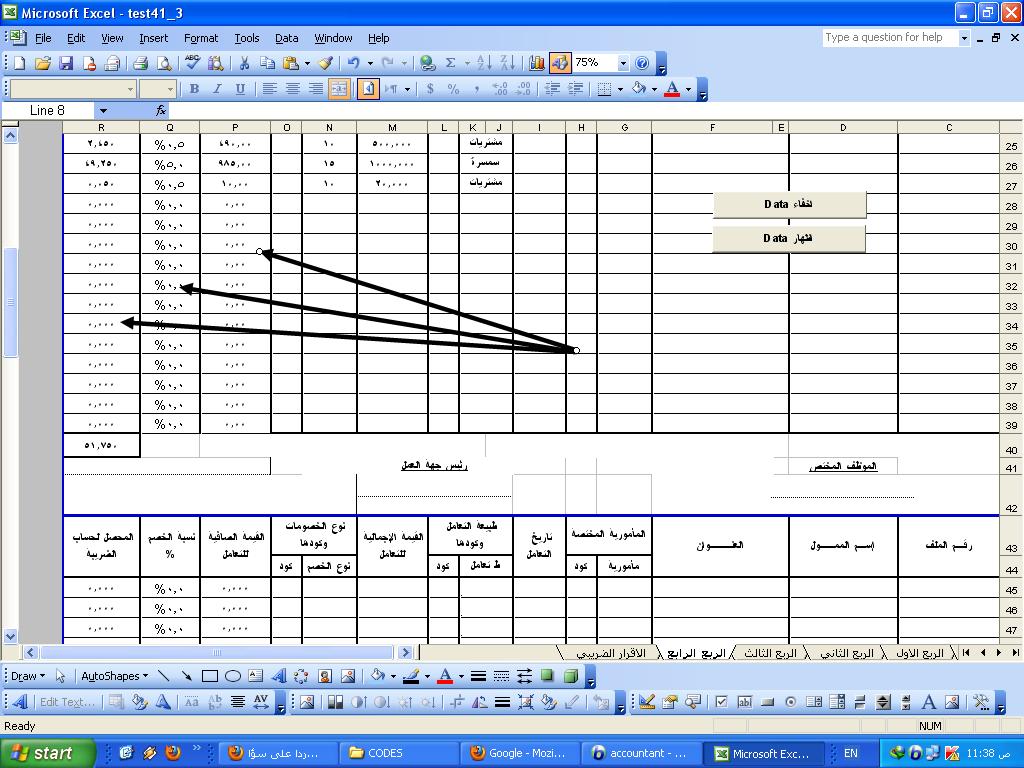Toggle Align Left
This screenshot has width=1024, height=768.
point(270,89)
